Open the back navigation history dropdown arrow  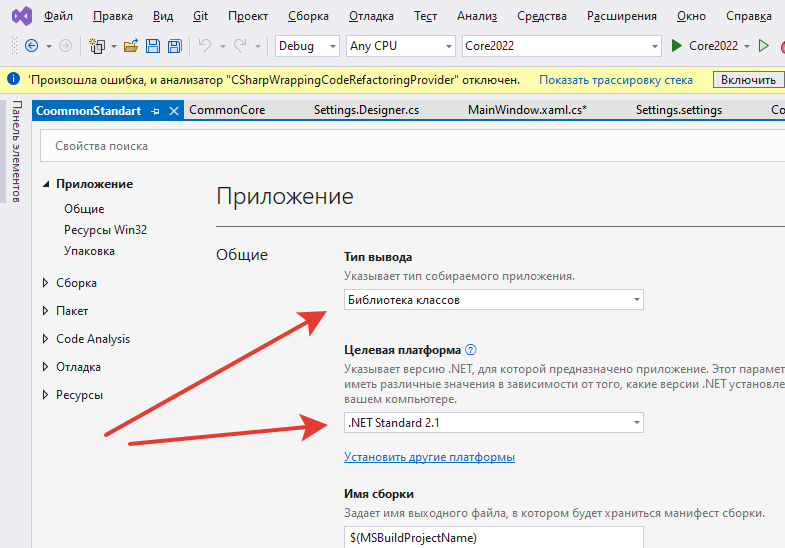point(49,47)
